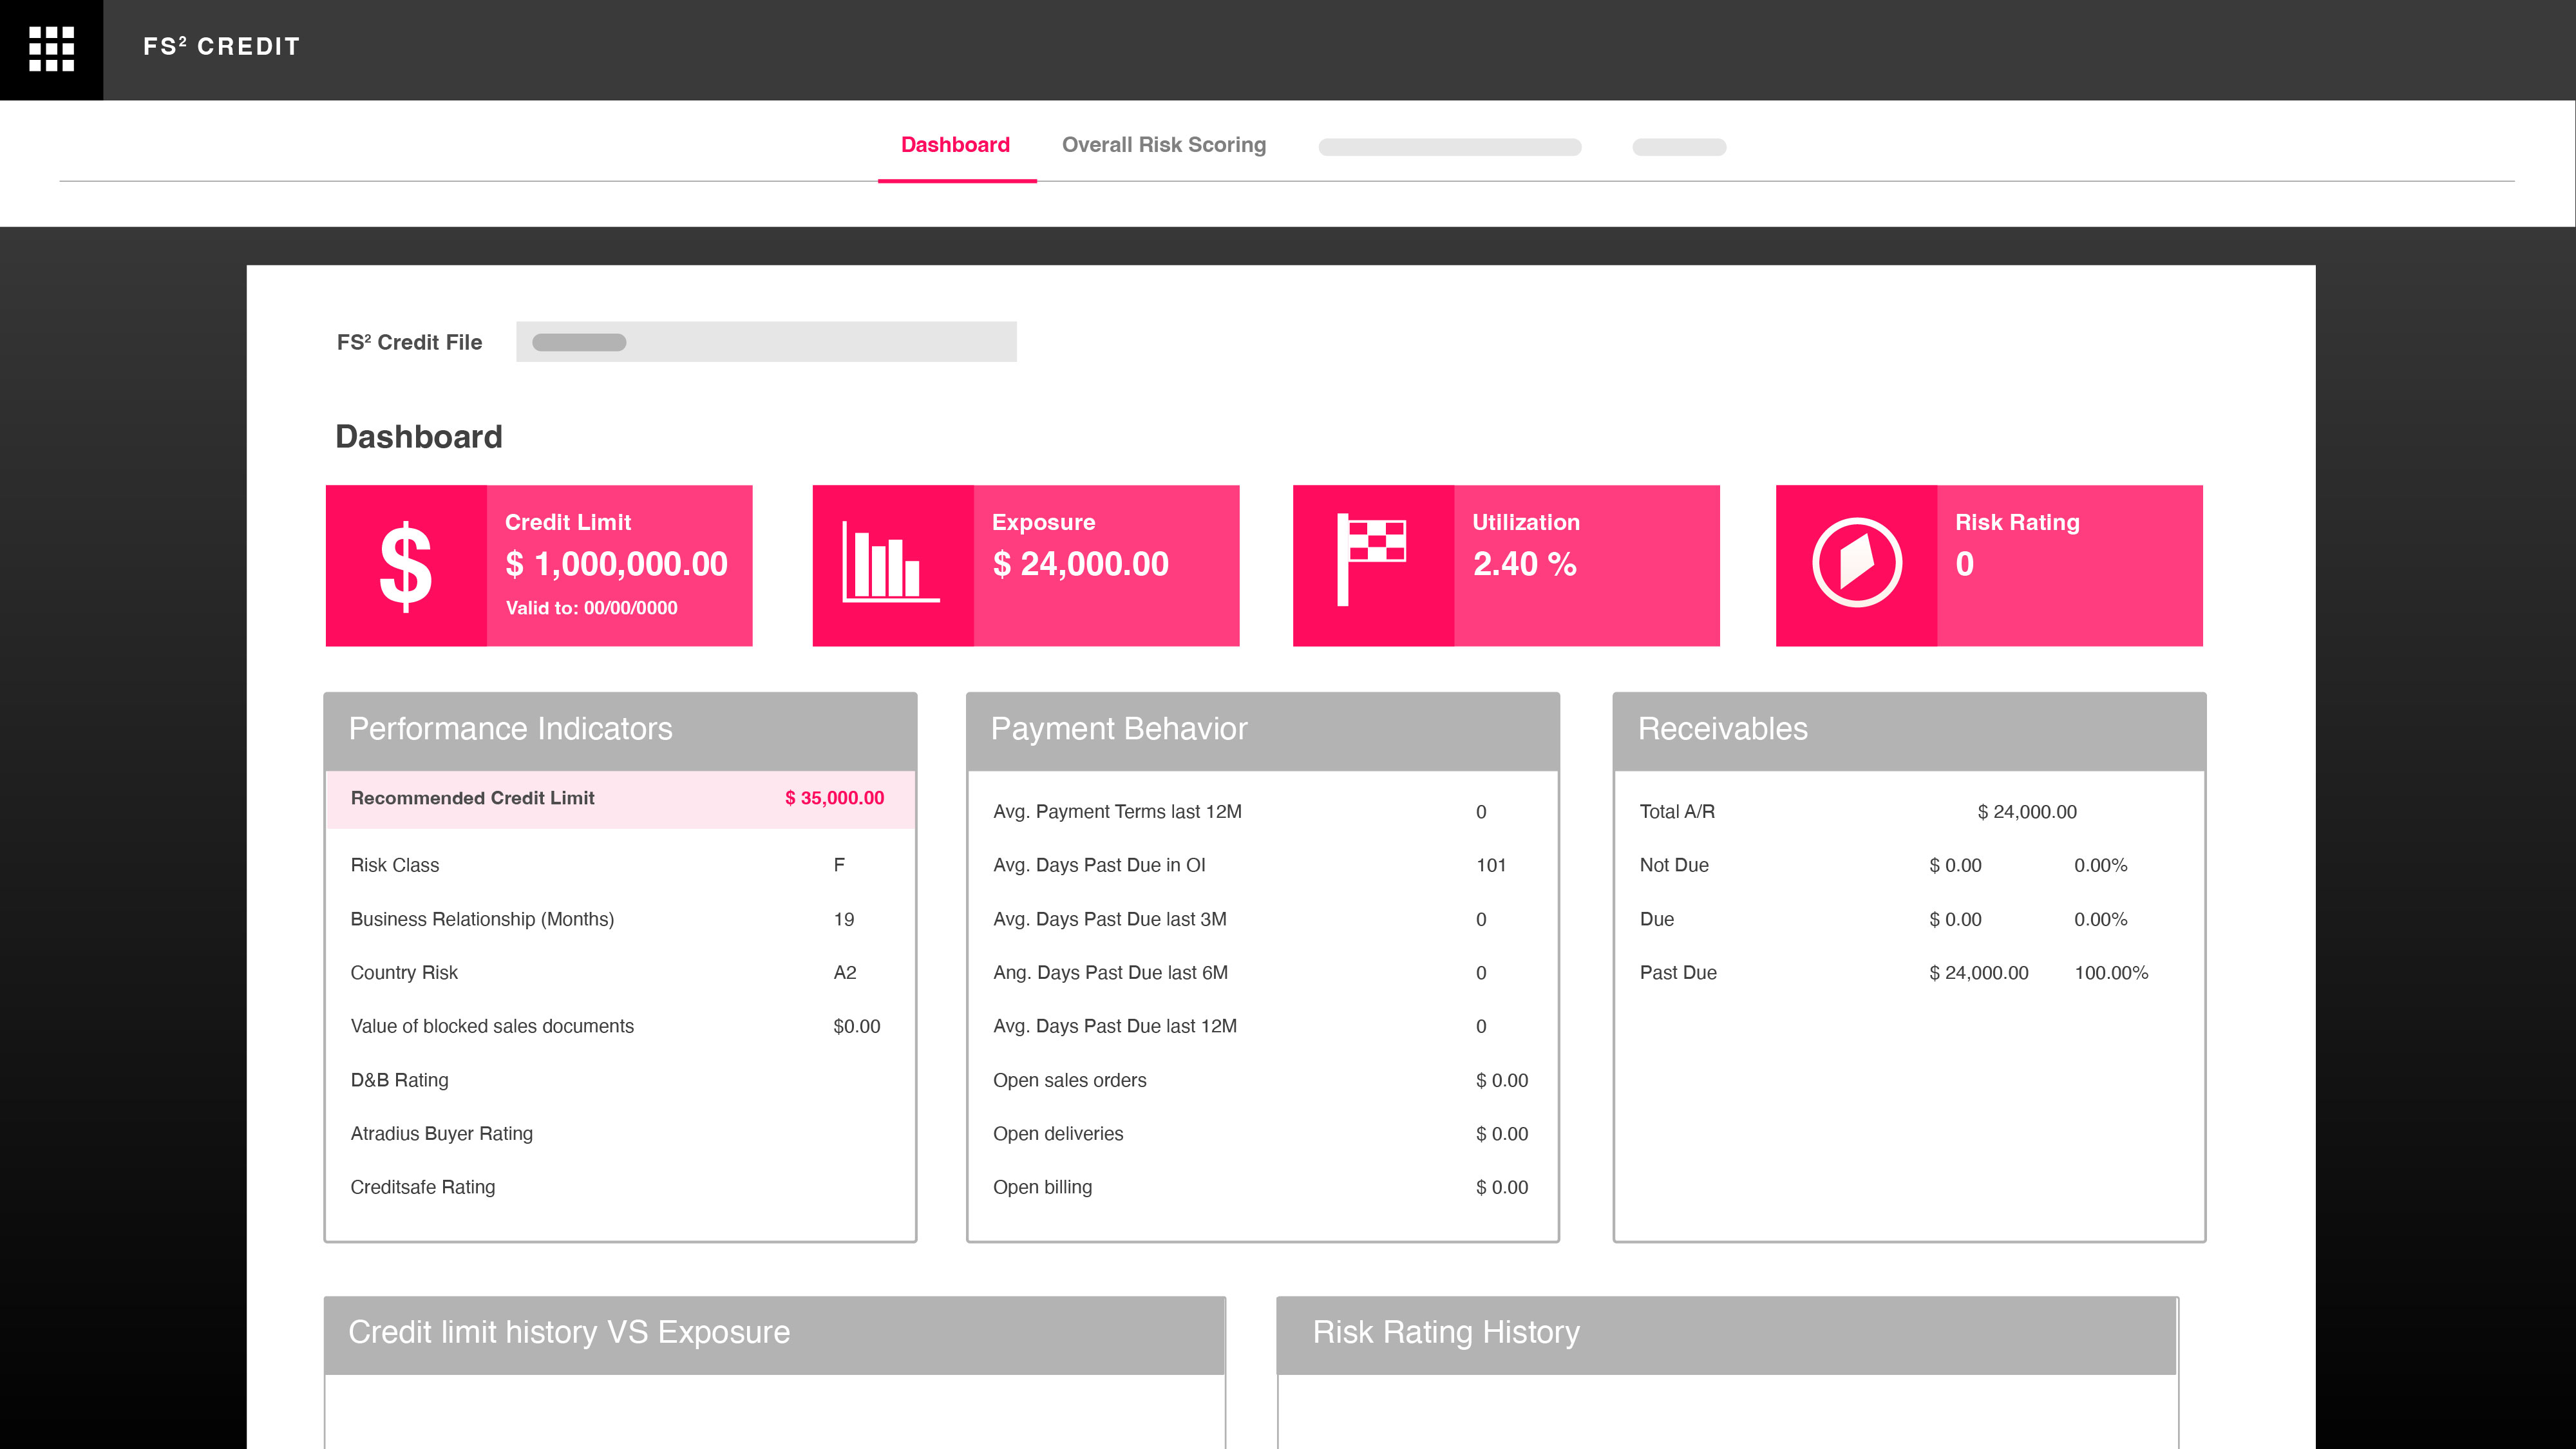Switch to the Dashboard tab
Viewport: 2576px width, 1449px height.
(956, 145)
